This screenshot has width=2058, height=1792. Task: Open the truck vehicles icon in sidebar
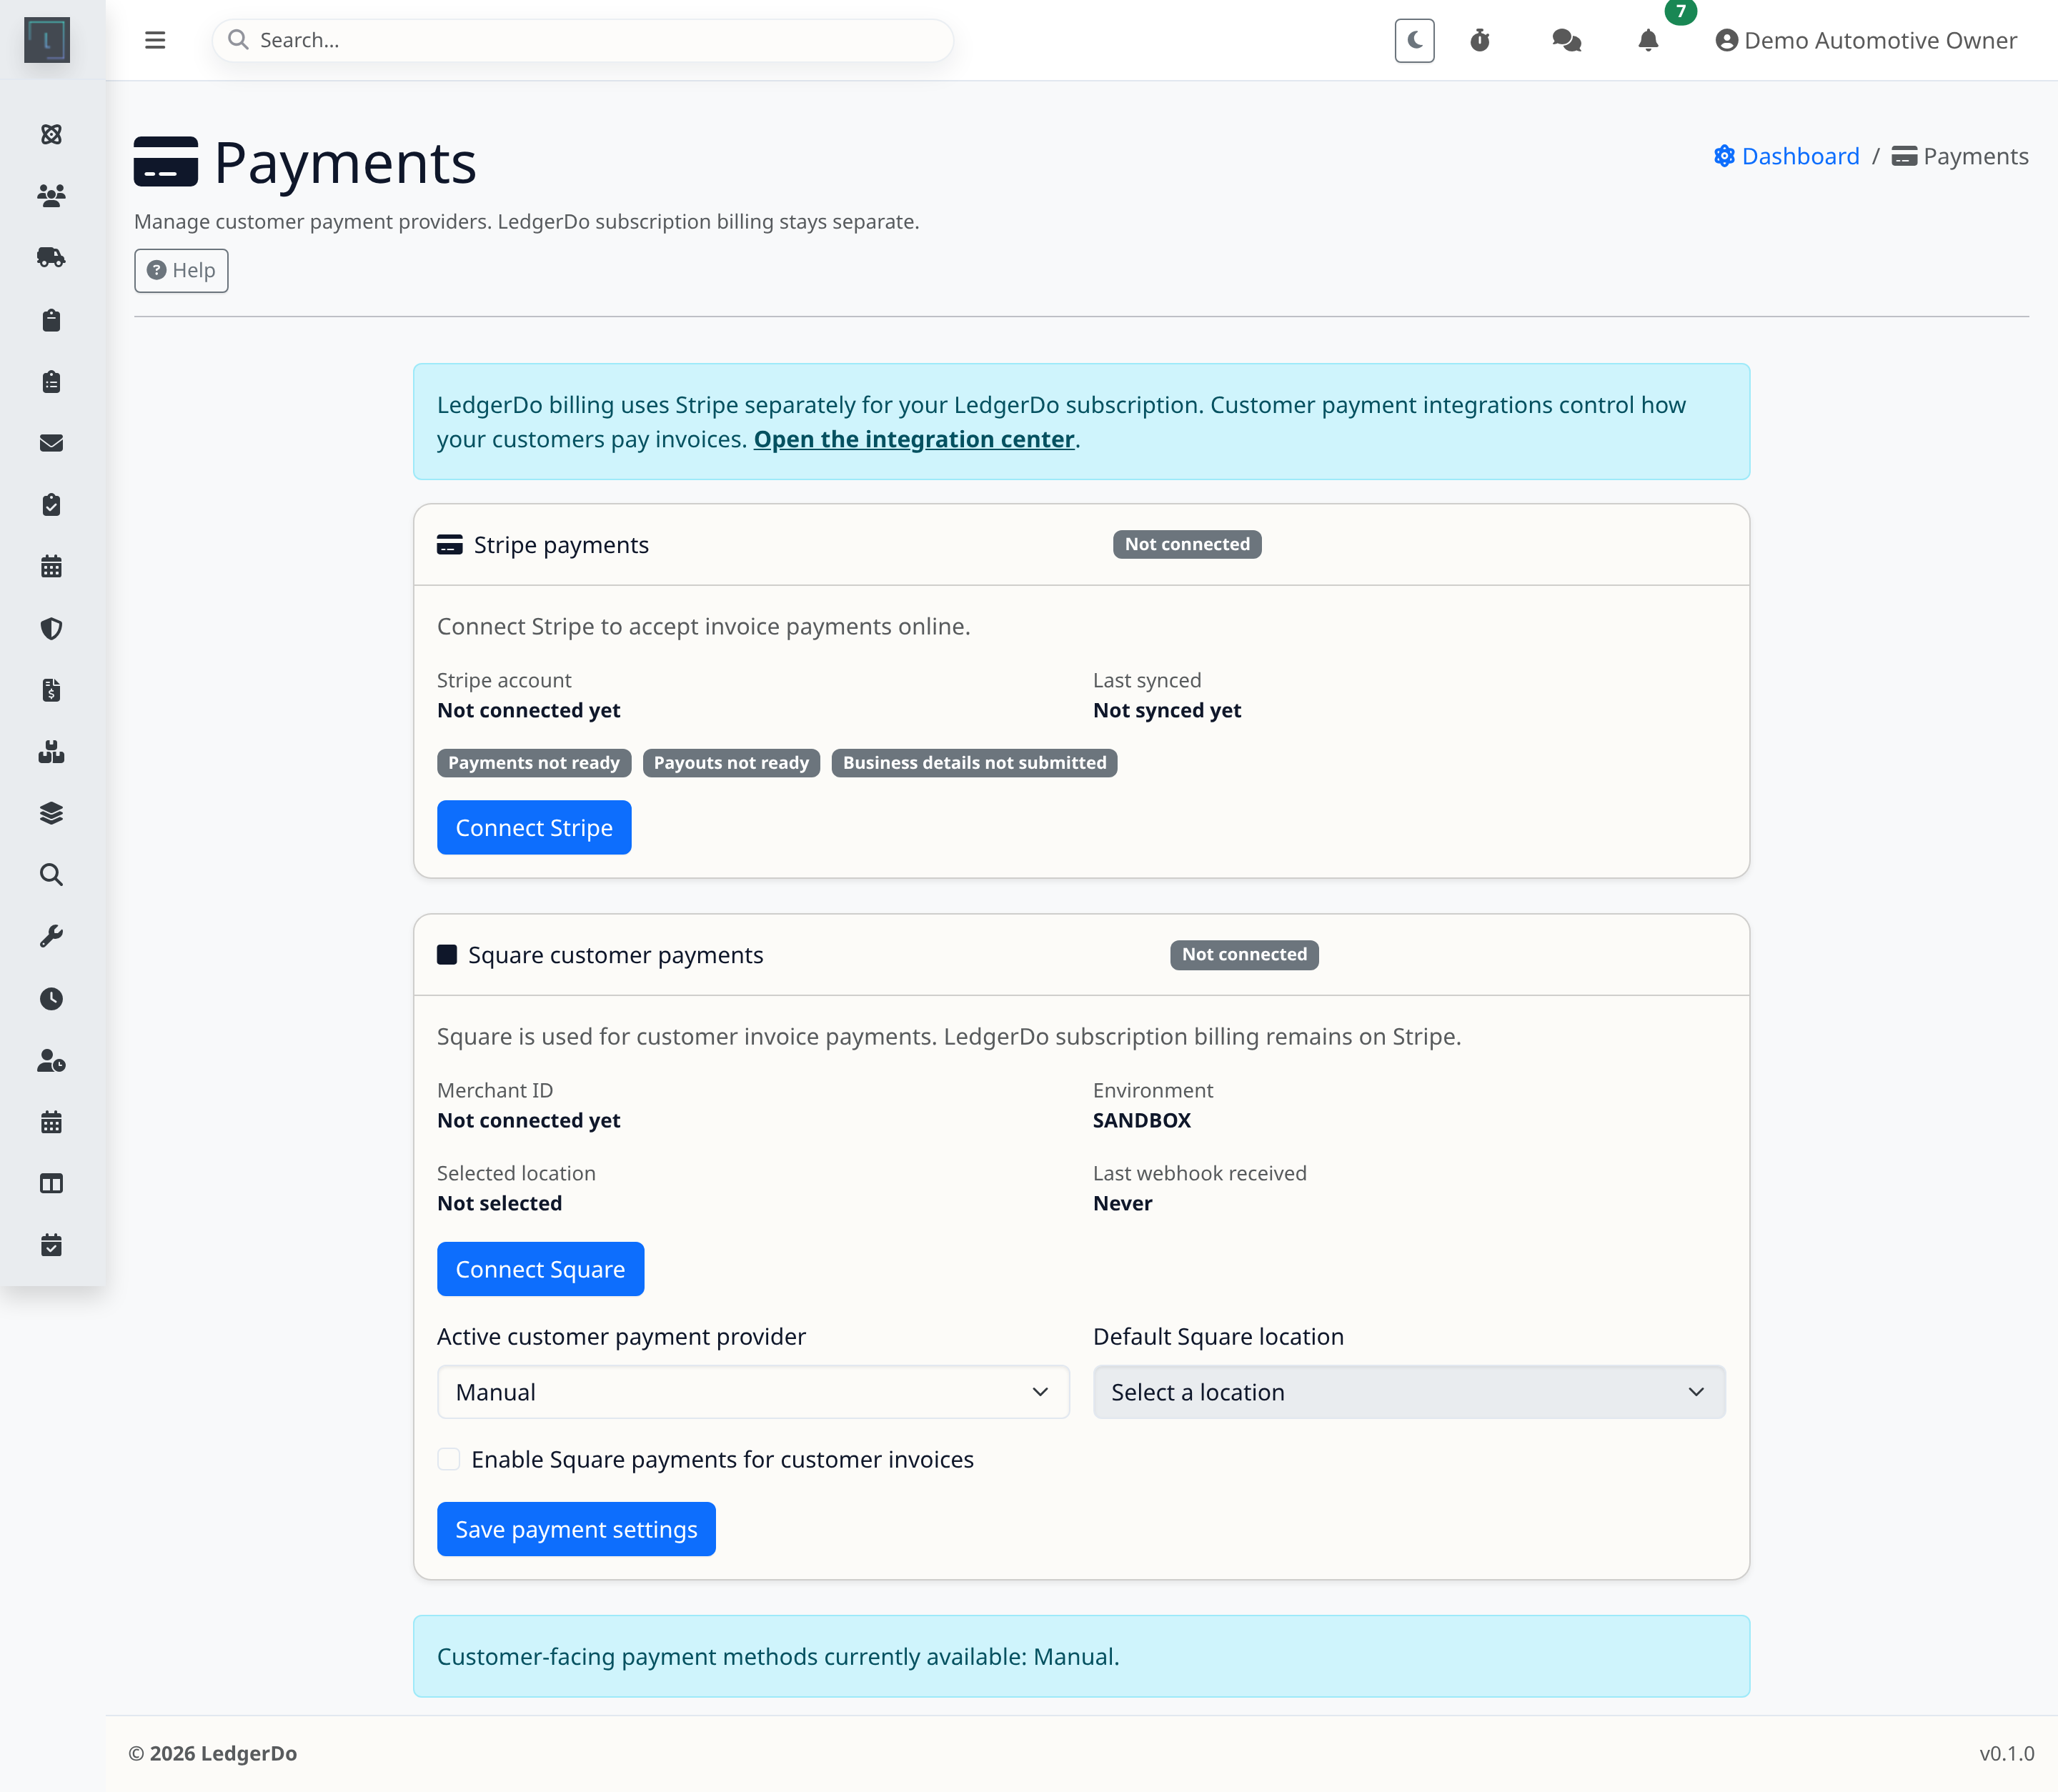point(51,257)
